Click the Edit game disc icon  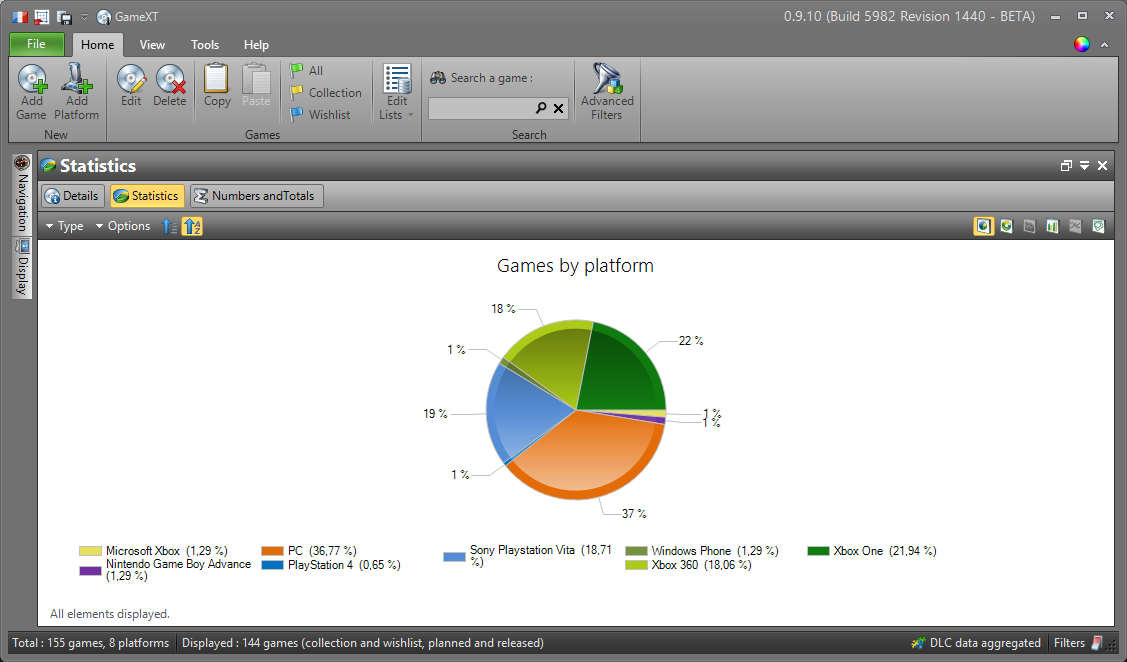(x=131, y=80)
